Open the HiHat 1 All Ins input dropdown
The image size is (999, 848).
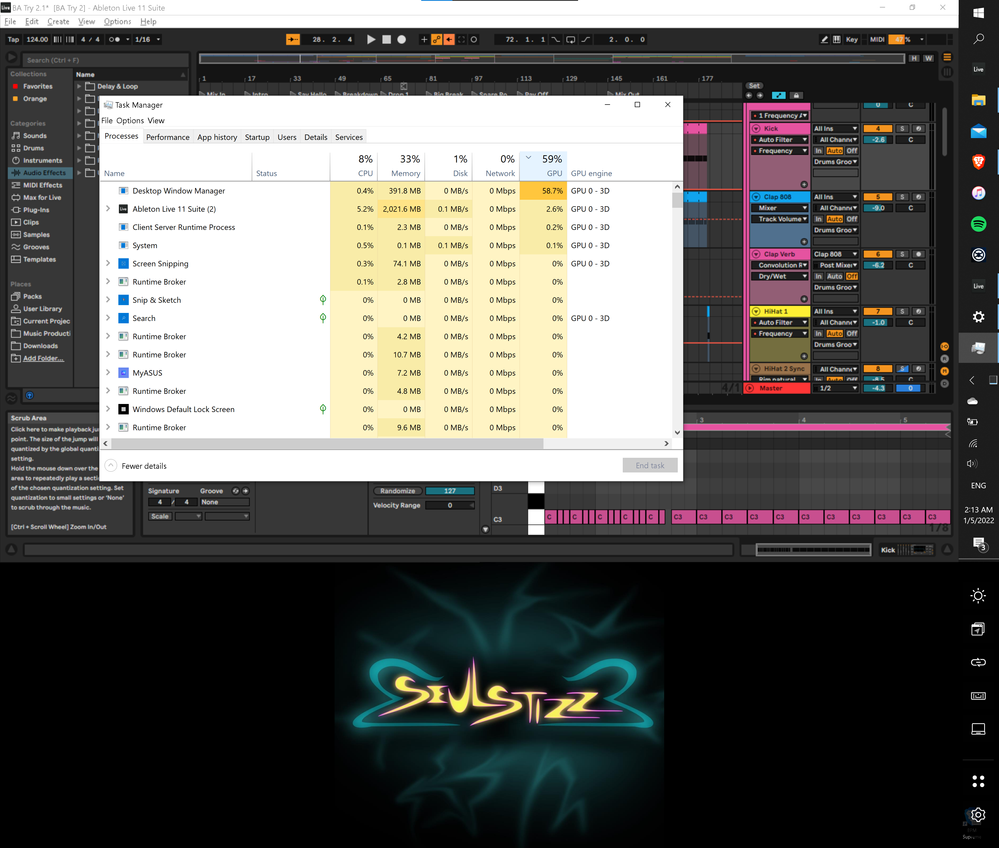[x=835, y=312]
